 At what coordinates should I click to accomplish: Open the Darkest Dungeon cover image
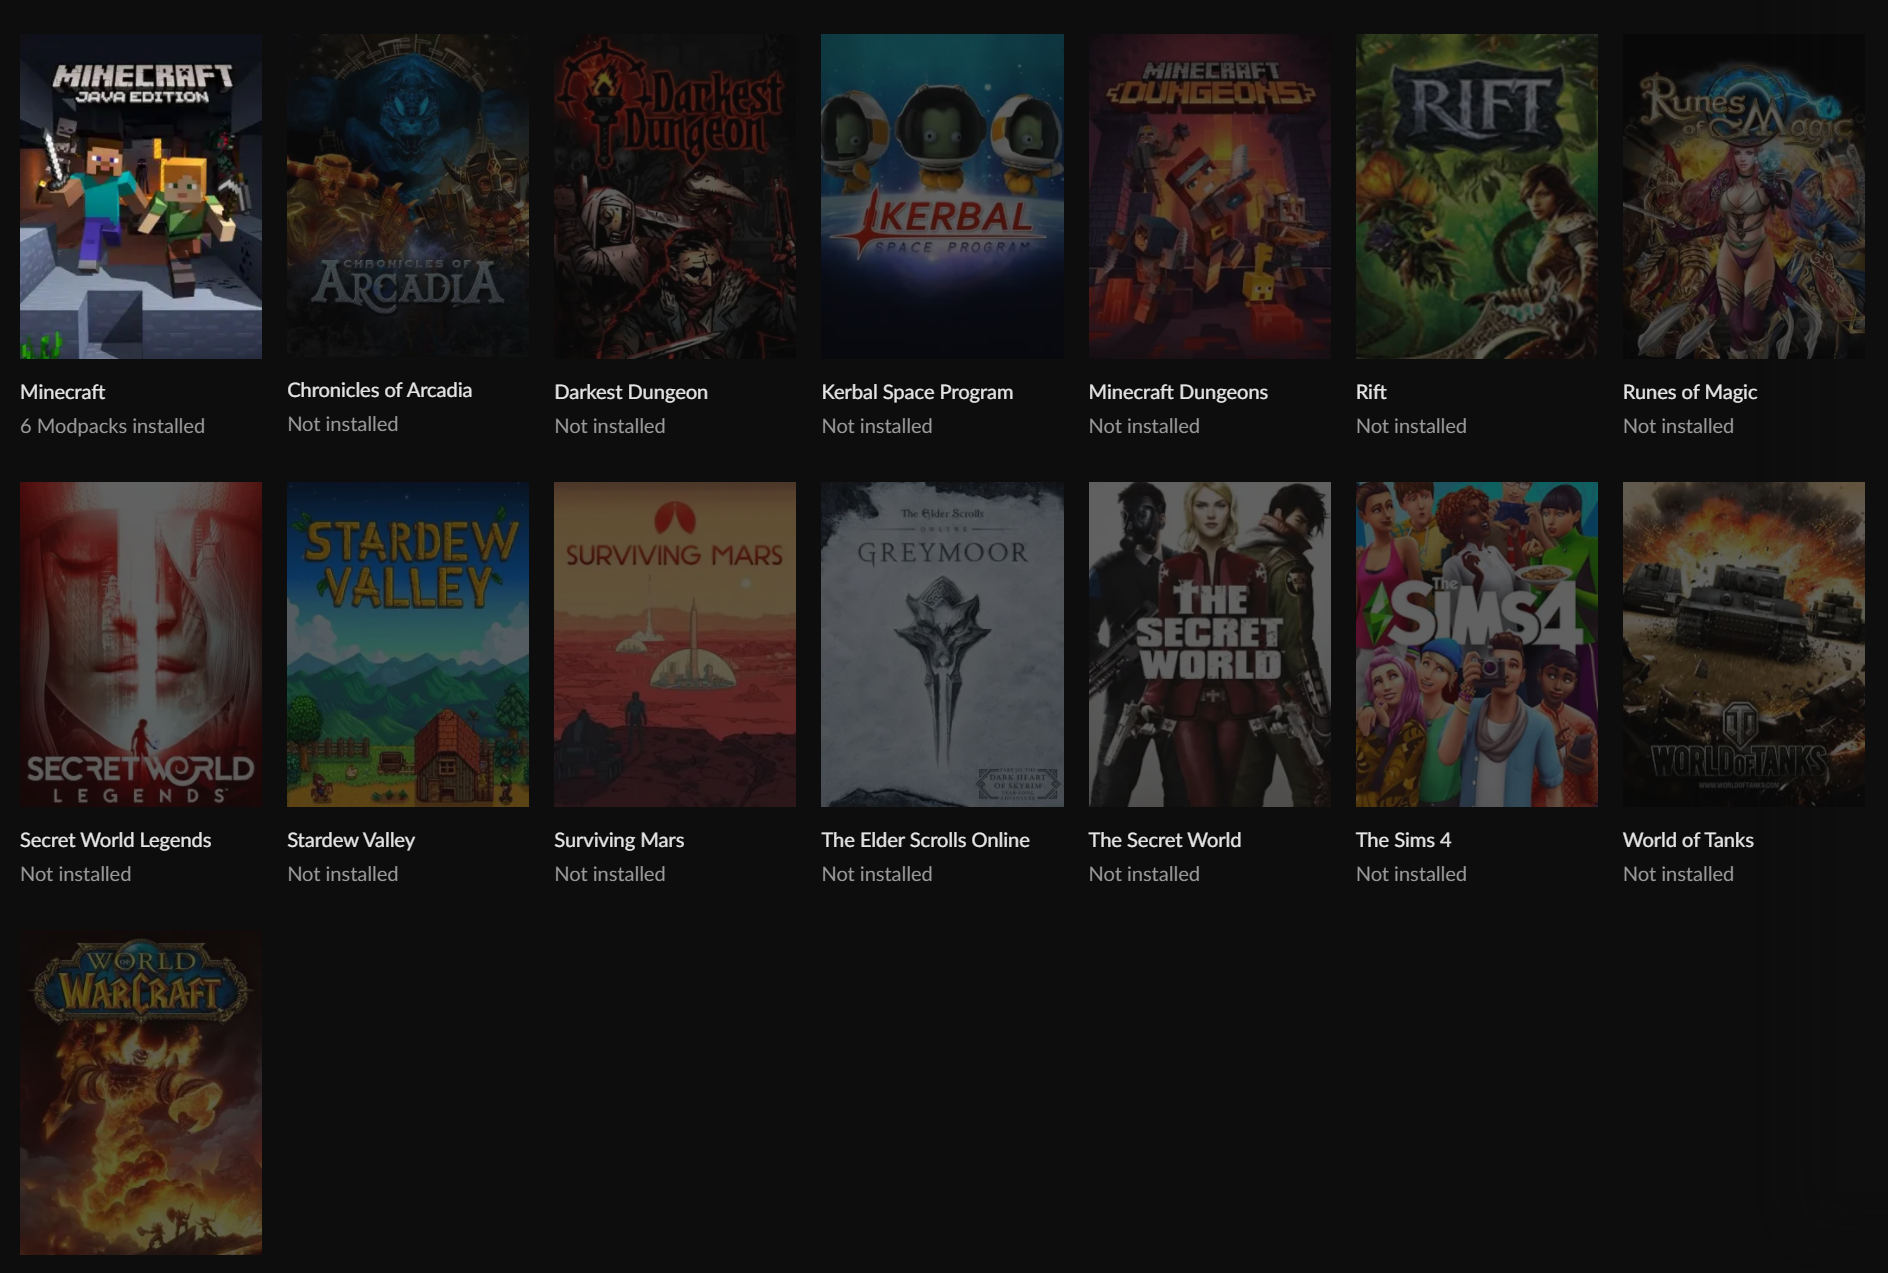coord(675,196)
